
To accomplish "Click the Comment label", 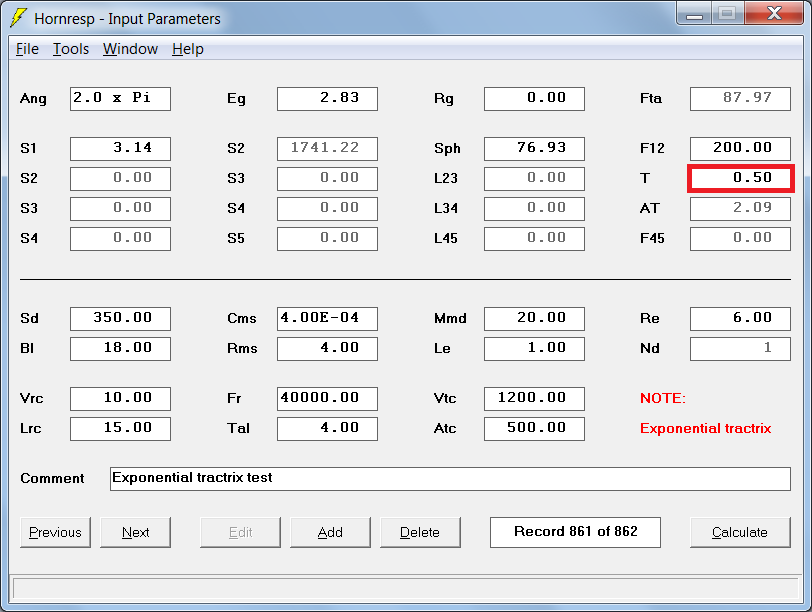I will (52, 478).
